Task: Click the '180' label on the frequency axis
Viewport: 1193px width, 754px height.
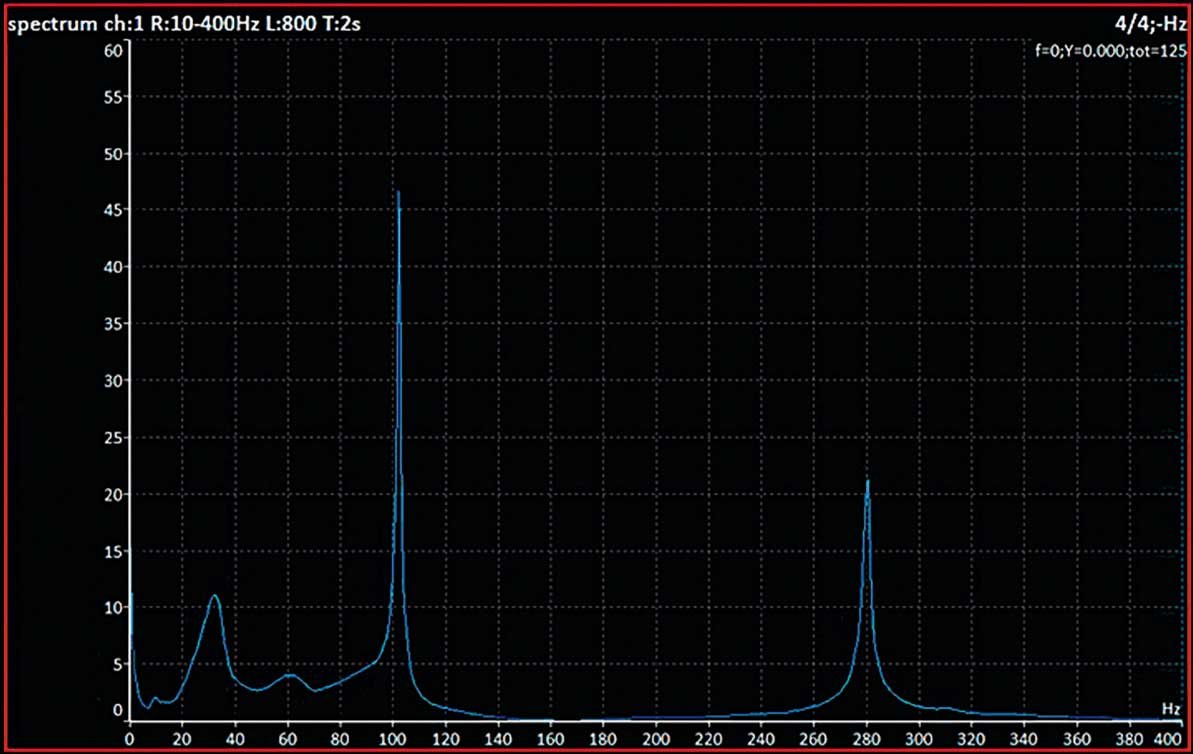Action: (x=603, y=739)
